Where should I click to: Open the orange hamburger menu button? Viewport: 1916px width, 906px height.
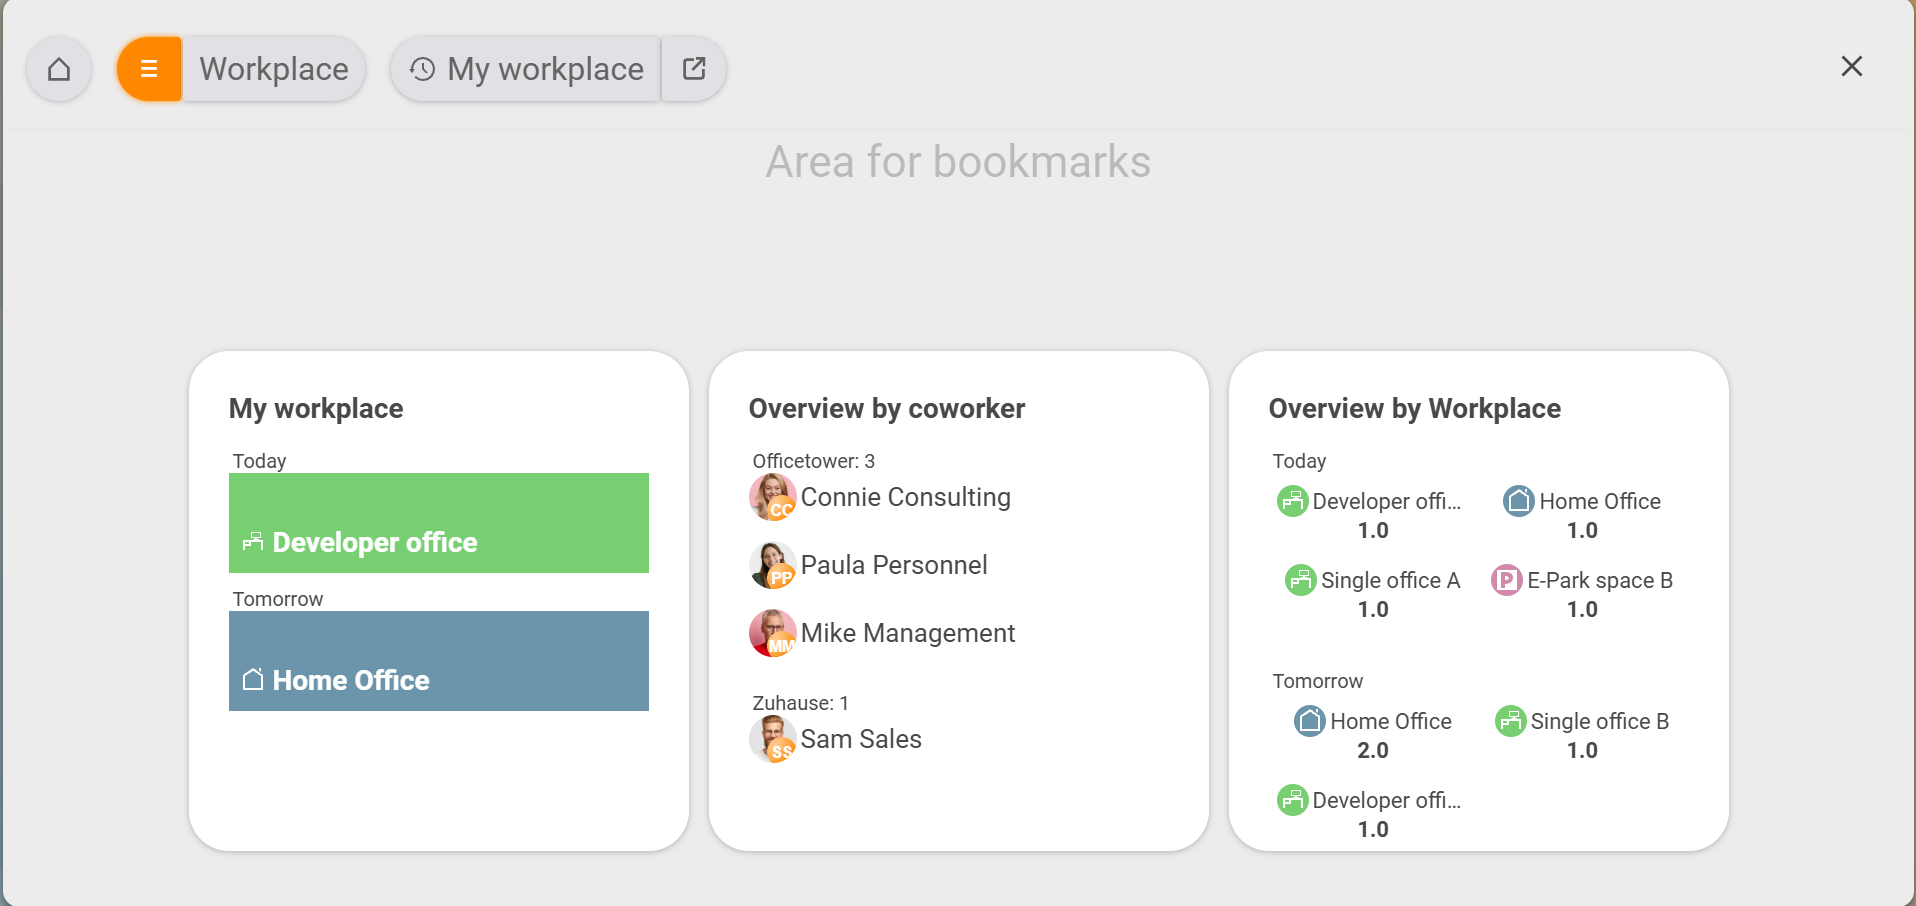tap(149, 69)
